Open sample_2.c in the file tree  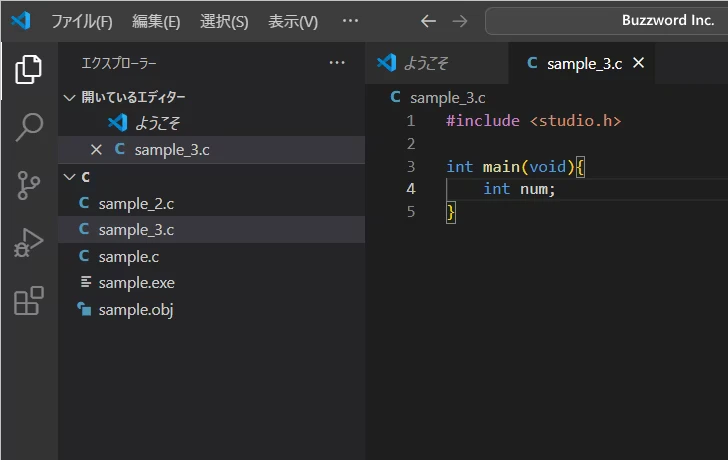pos(212,203)
